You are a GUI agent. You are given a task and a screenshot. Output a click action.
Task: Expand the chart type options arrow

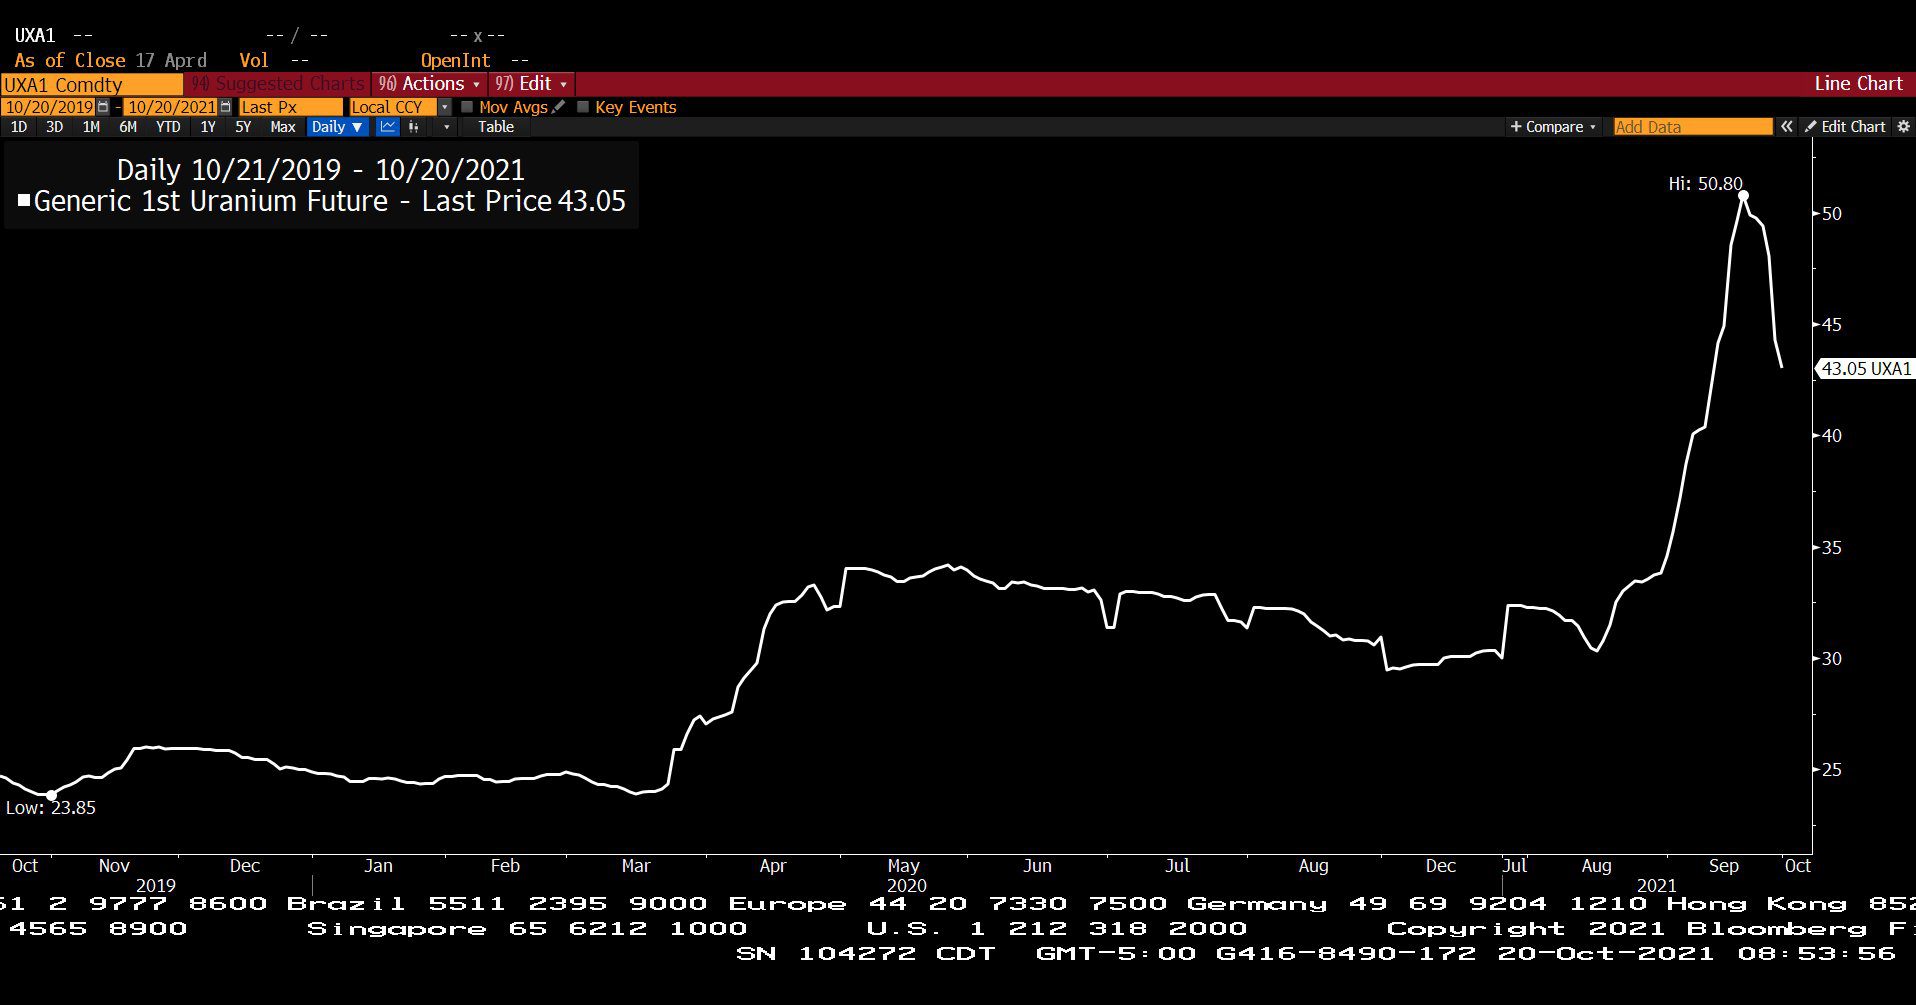point(446,127)
